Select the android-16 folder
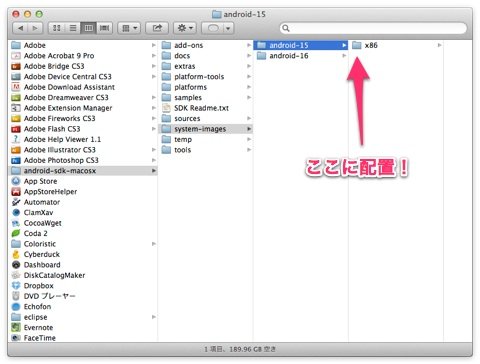The height and width of the screenshot is (364, 480). [x=301, y=56]
